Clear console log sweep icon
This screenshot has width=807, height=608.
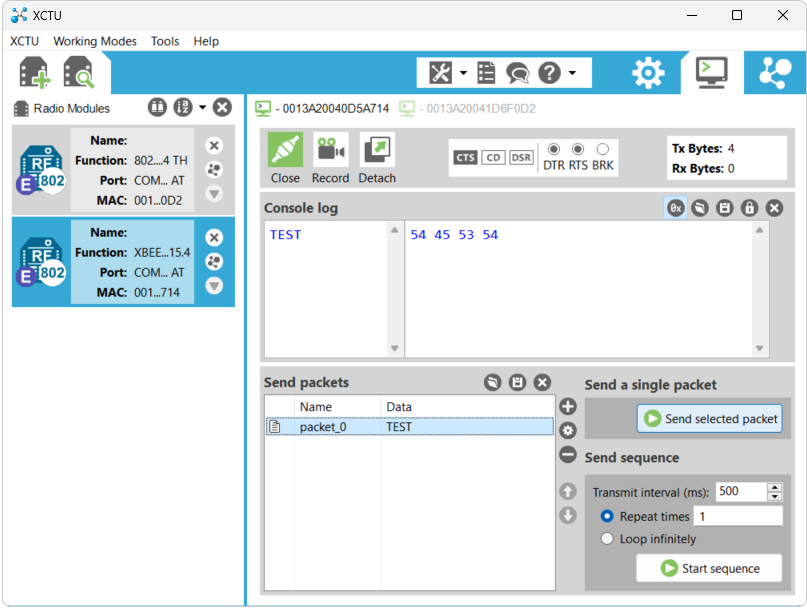[700, 208]
